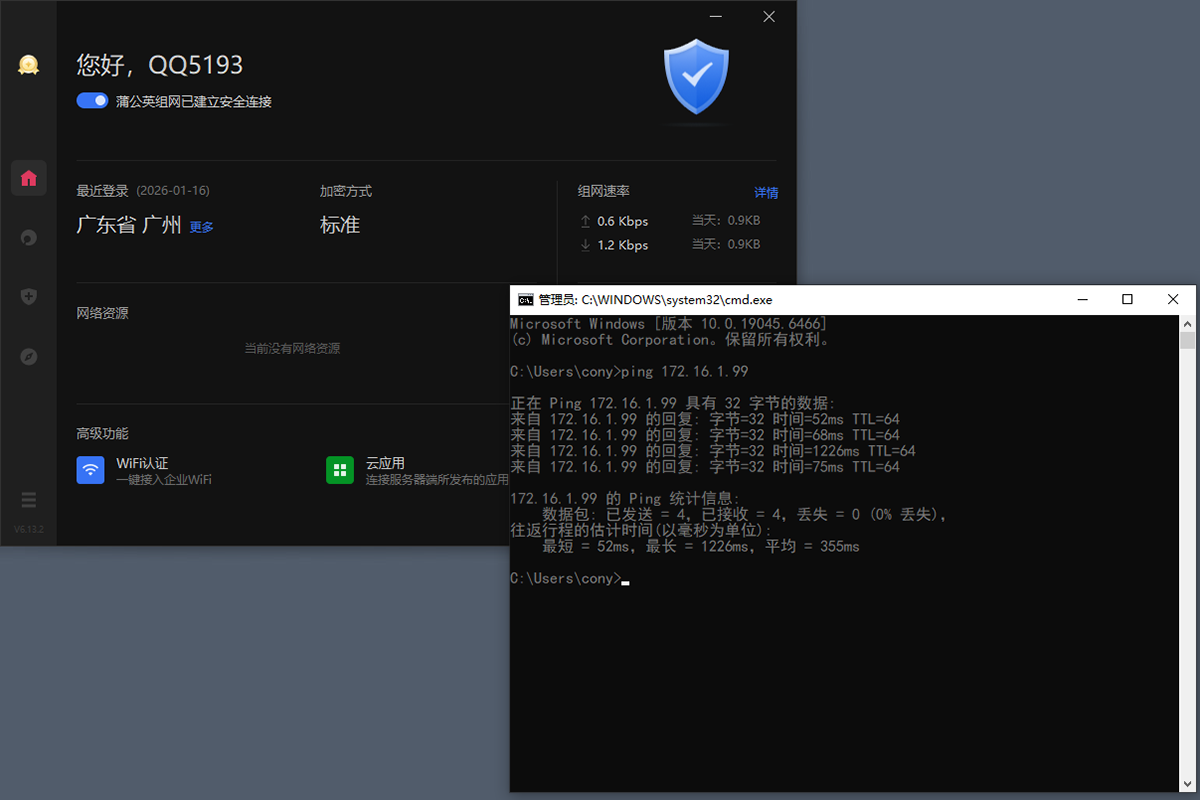Image resolution: width=1200 pixels, height=800 pixels.
Task: Click the gold membership badge icon in sidebar
Action: 28,66
